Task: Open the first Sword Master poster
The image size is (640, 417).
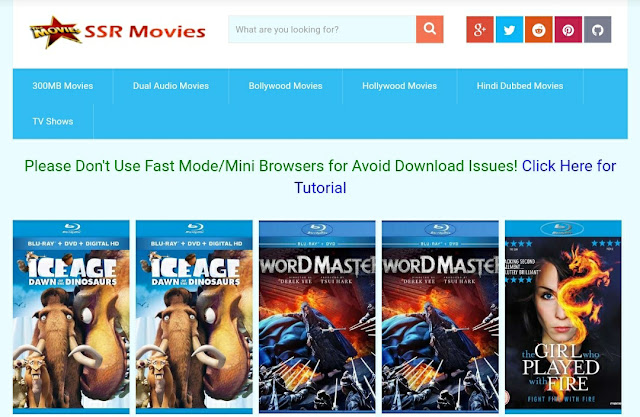Action: 317,317
